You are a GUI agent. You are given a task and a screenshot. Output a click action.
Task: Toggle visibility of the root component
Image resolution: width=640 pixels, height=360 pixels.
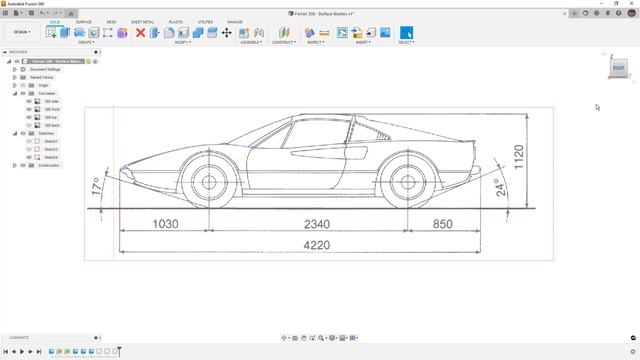click(17, 61)
